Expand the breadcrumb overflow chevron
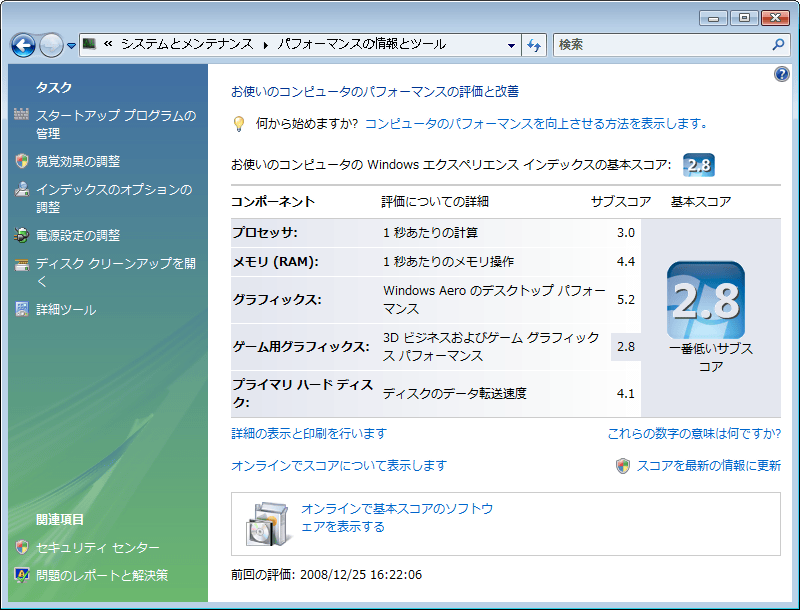 (107, 45)
